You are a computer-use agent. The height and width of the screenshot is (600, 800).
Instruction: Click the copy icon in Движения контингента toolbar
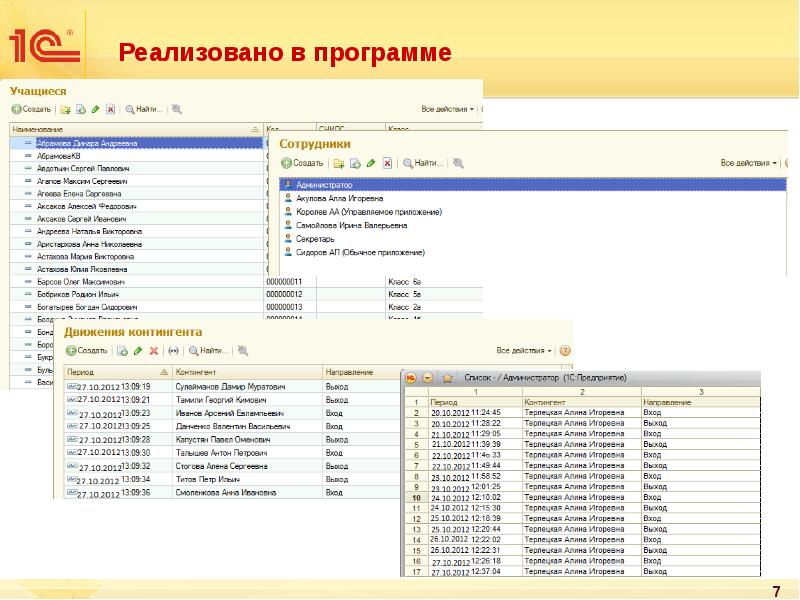point(122,351)
